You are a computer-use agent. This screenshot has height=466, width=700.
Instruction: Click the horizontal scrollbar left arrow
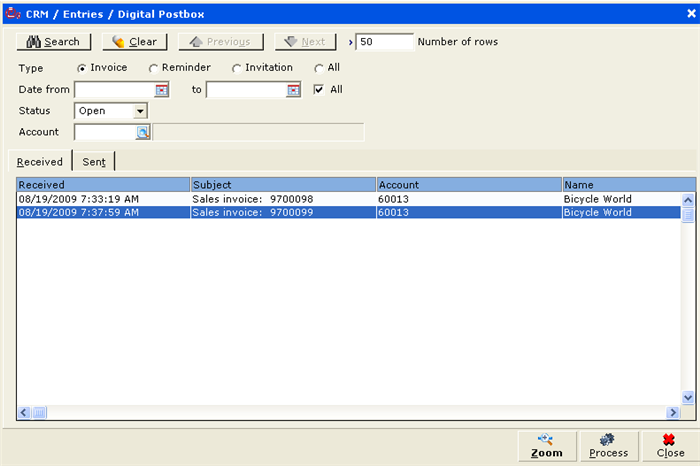click(24, 413)
